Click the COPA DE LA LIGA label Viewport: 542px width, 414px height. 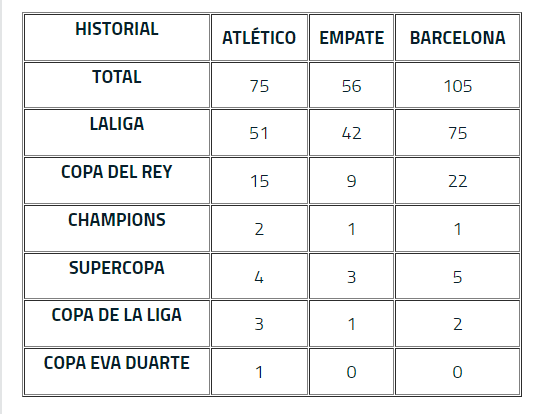tap(117, 315)
